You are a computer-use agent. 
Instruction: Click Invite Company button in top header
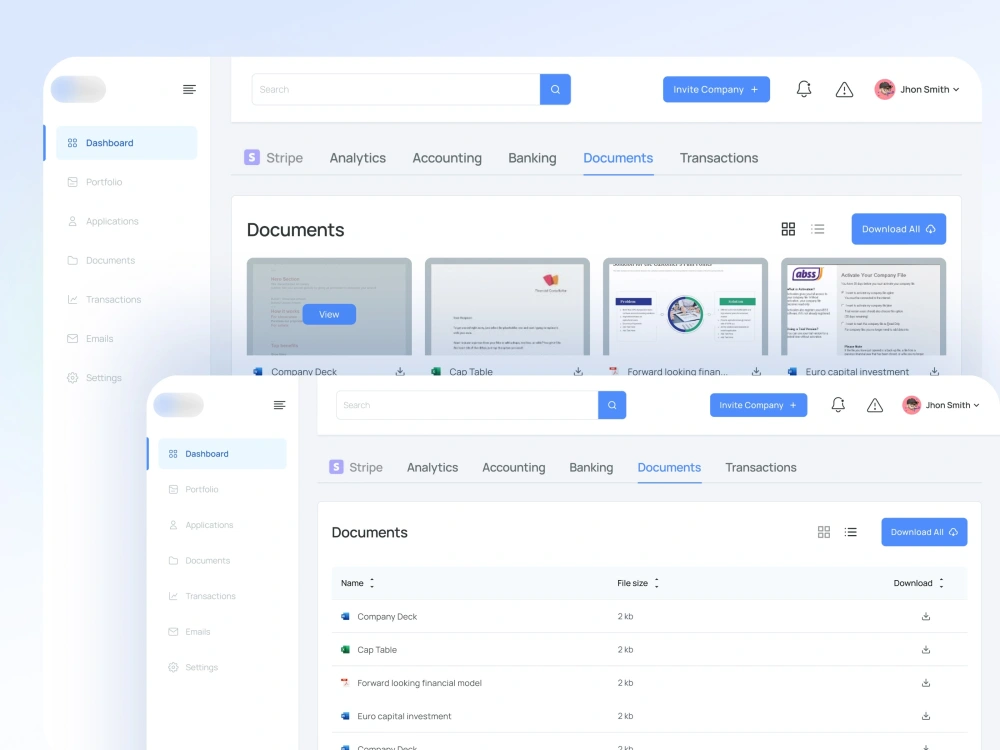tap(716, 89)
